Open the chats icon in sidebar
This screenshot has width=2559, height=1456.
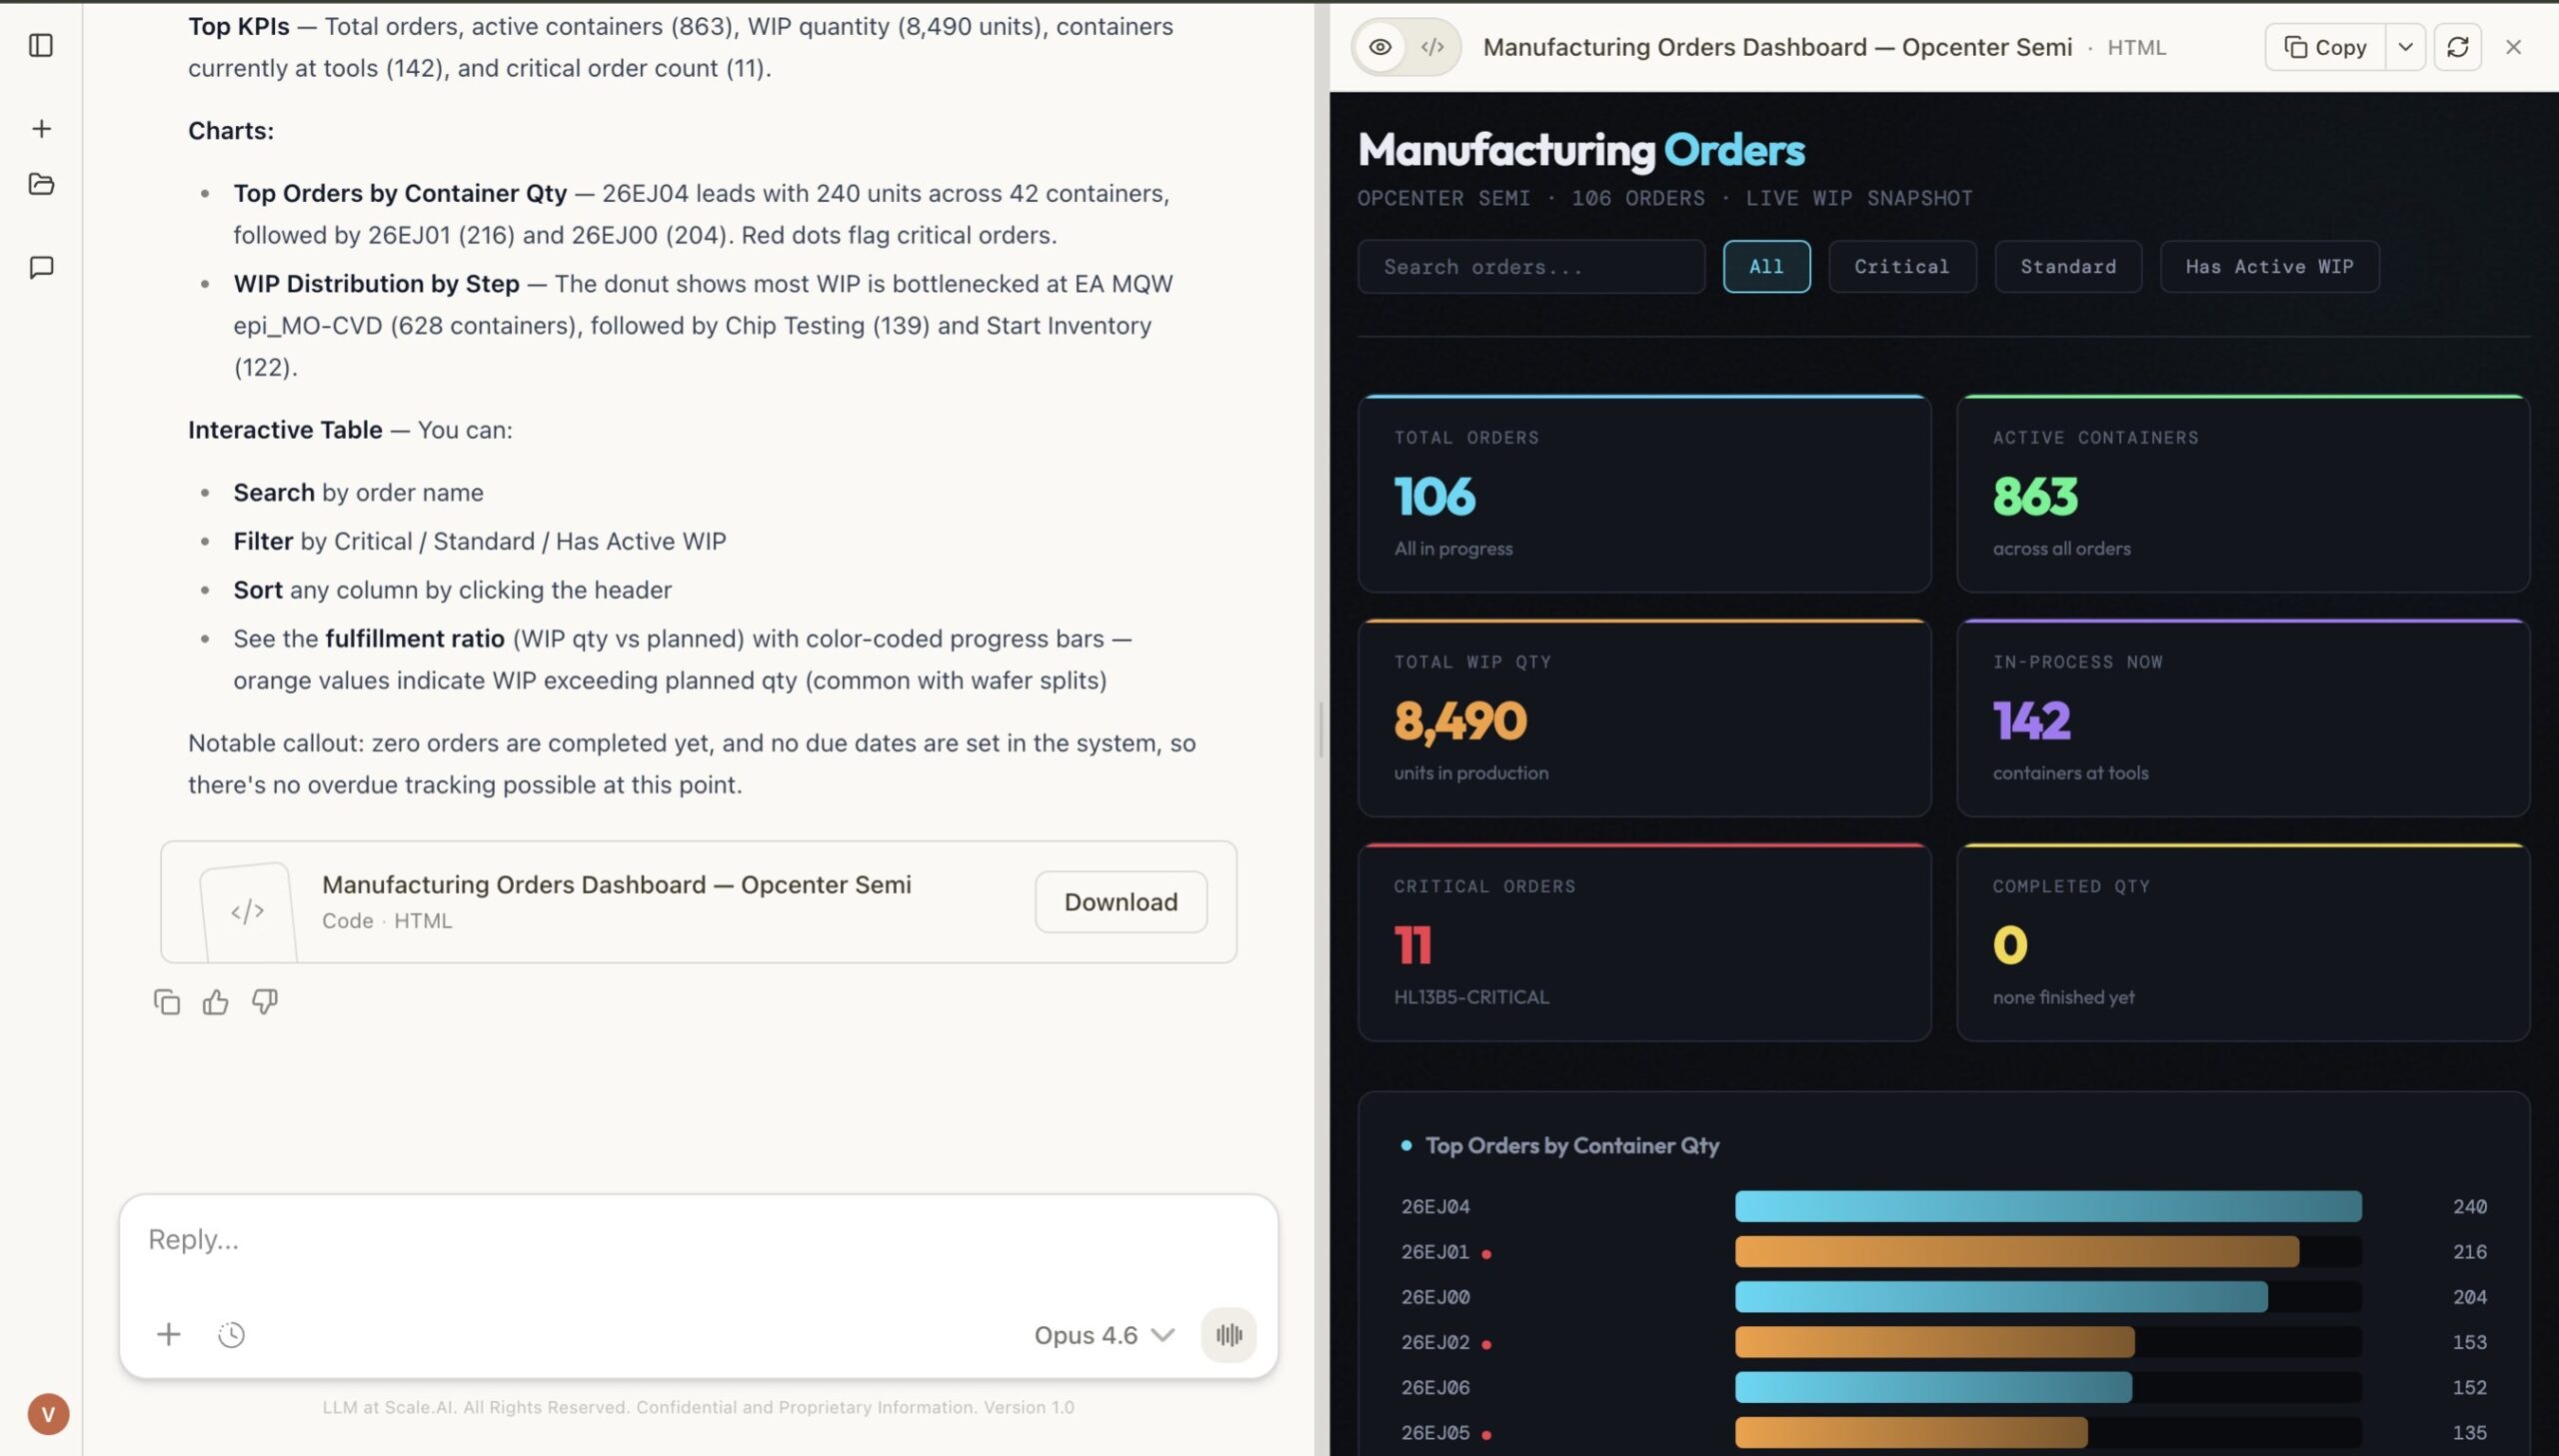pos(41,266)
